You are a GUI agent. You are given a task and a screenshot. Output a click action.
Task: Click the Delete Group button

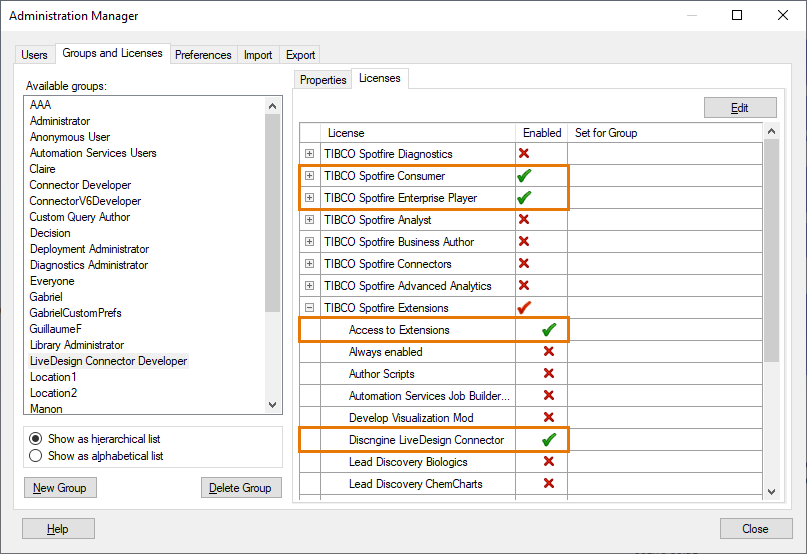coord(240,488)
